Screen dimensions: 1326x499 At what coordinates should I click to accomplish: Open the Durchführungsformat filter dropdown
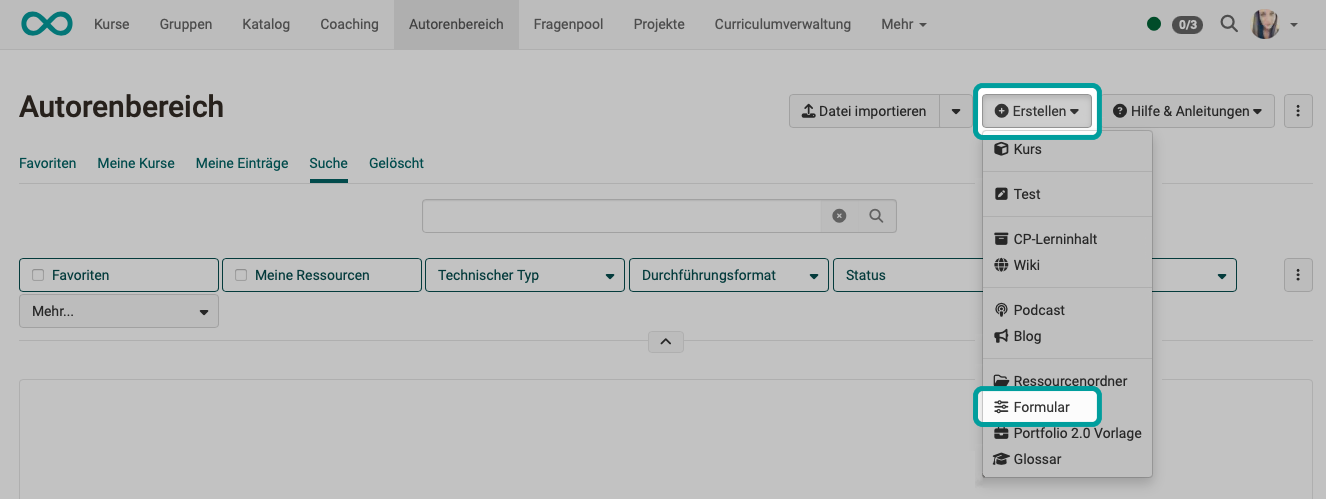[x=729, y=275]
